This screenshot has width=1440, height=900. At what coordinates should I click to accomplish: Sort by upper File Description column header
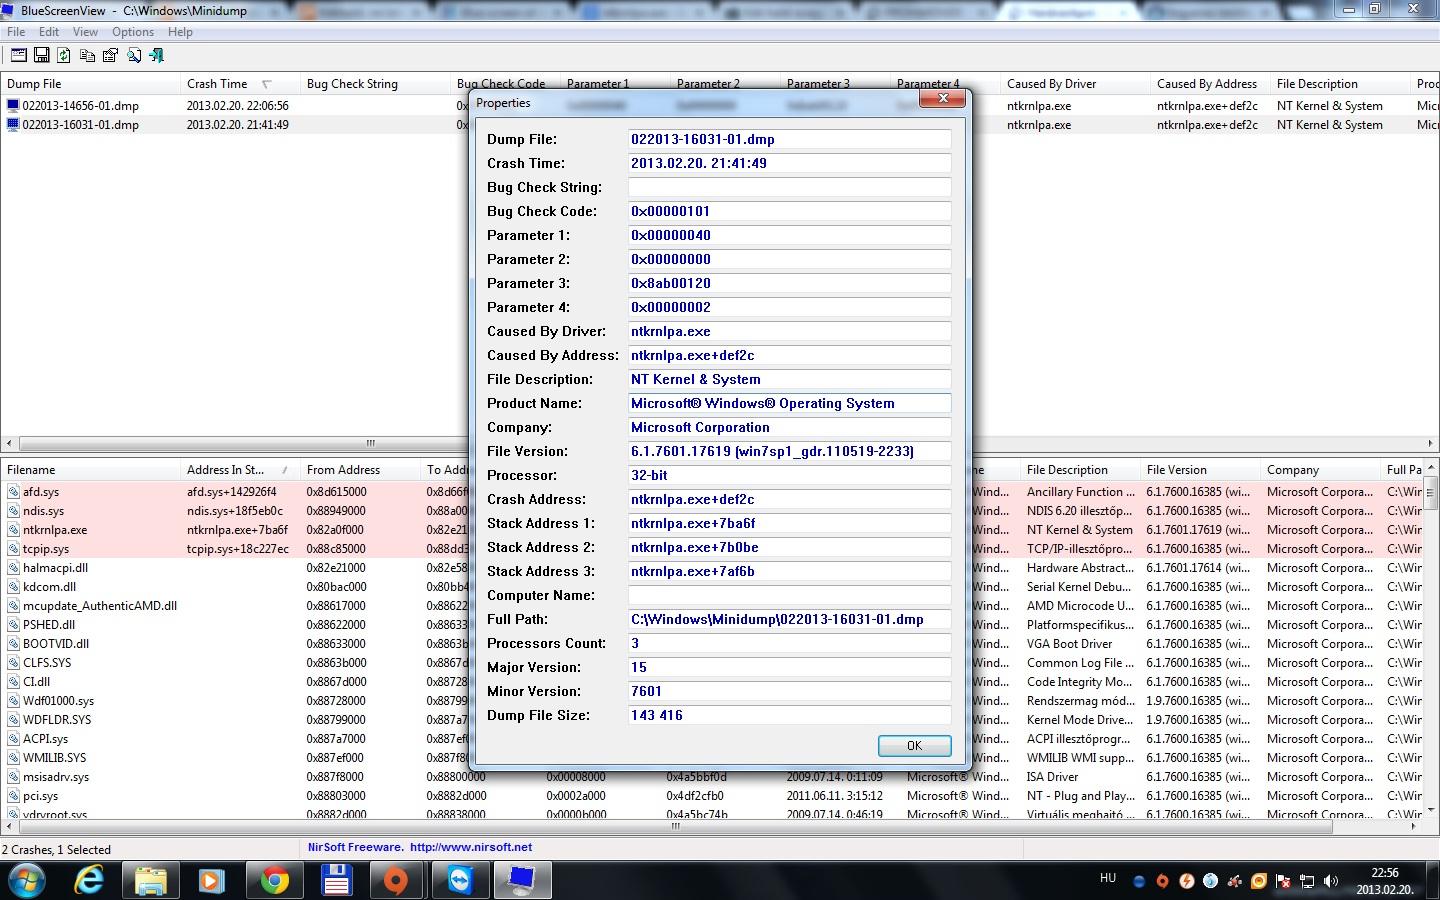[1340, 84]
